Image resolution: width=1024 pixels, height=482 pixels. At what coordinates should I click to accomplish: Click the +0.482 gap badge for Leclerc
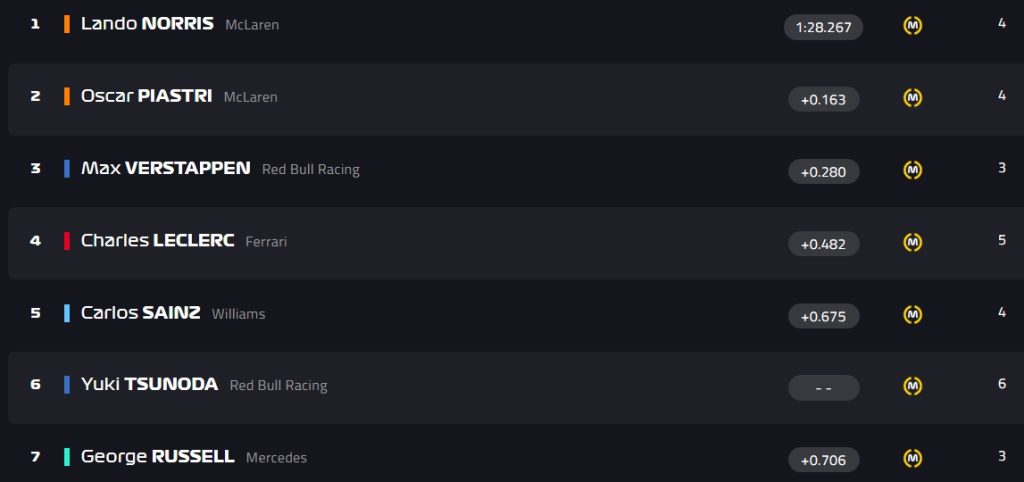(824, 244)
